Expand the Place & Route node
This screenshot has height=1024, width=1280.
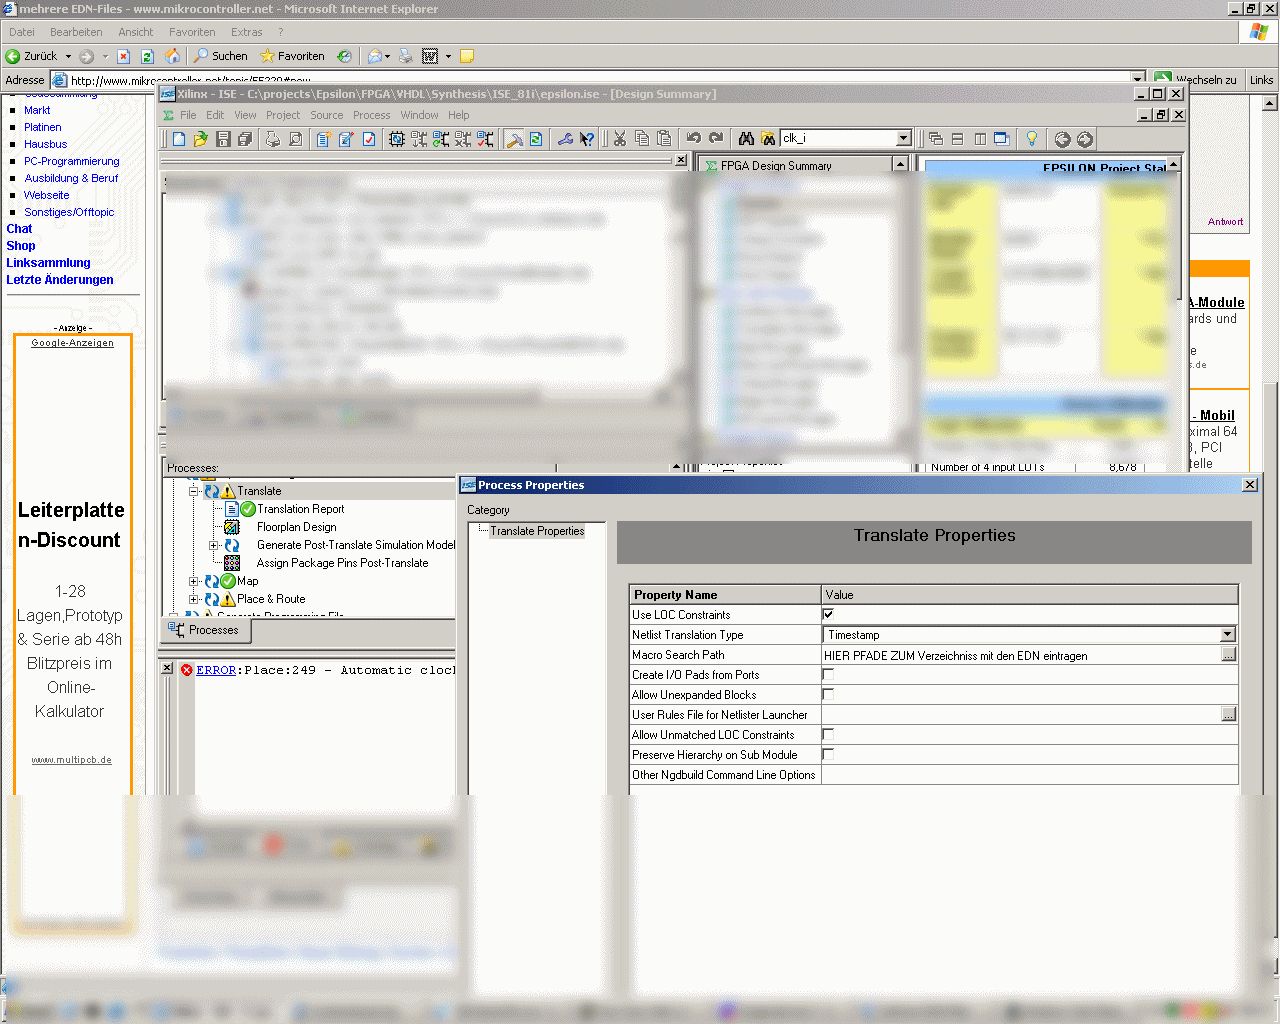195,599
